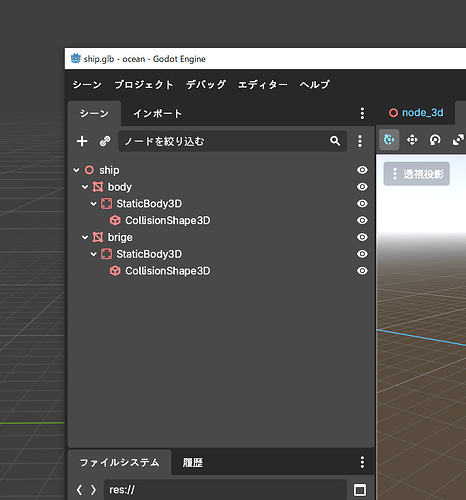Open the 透視投影 viewport view menu

(x=417, y=174)
